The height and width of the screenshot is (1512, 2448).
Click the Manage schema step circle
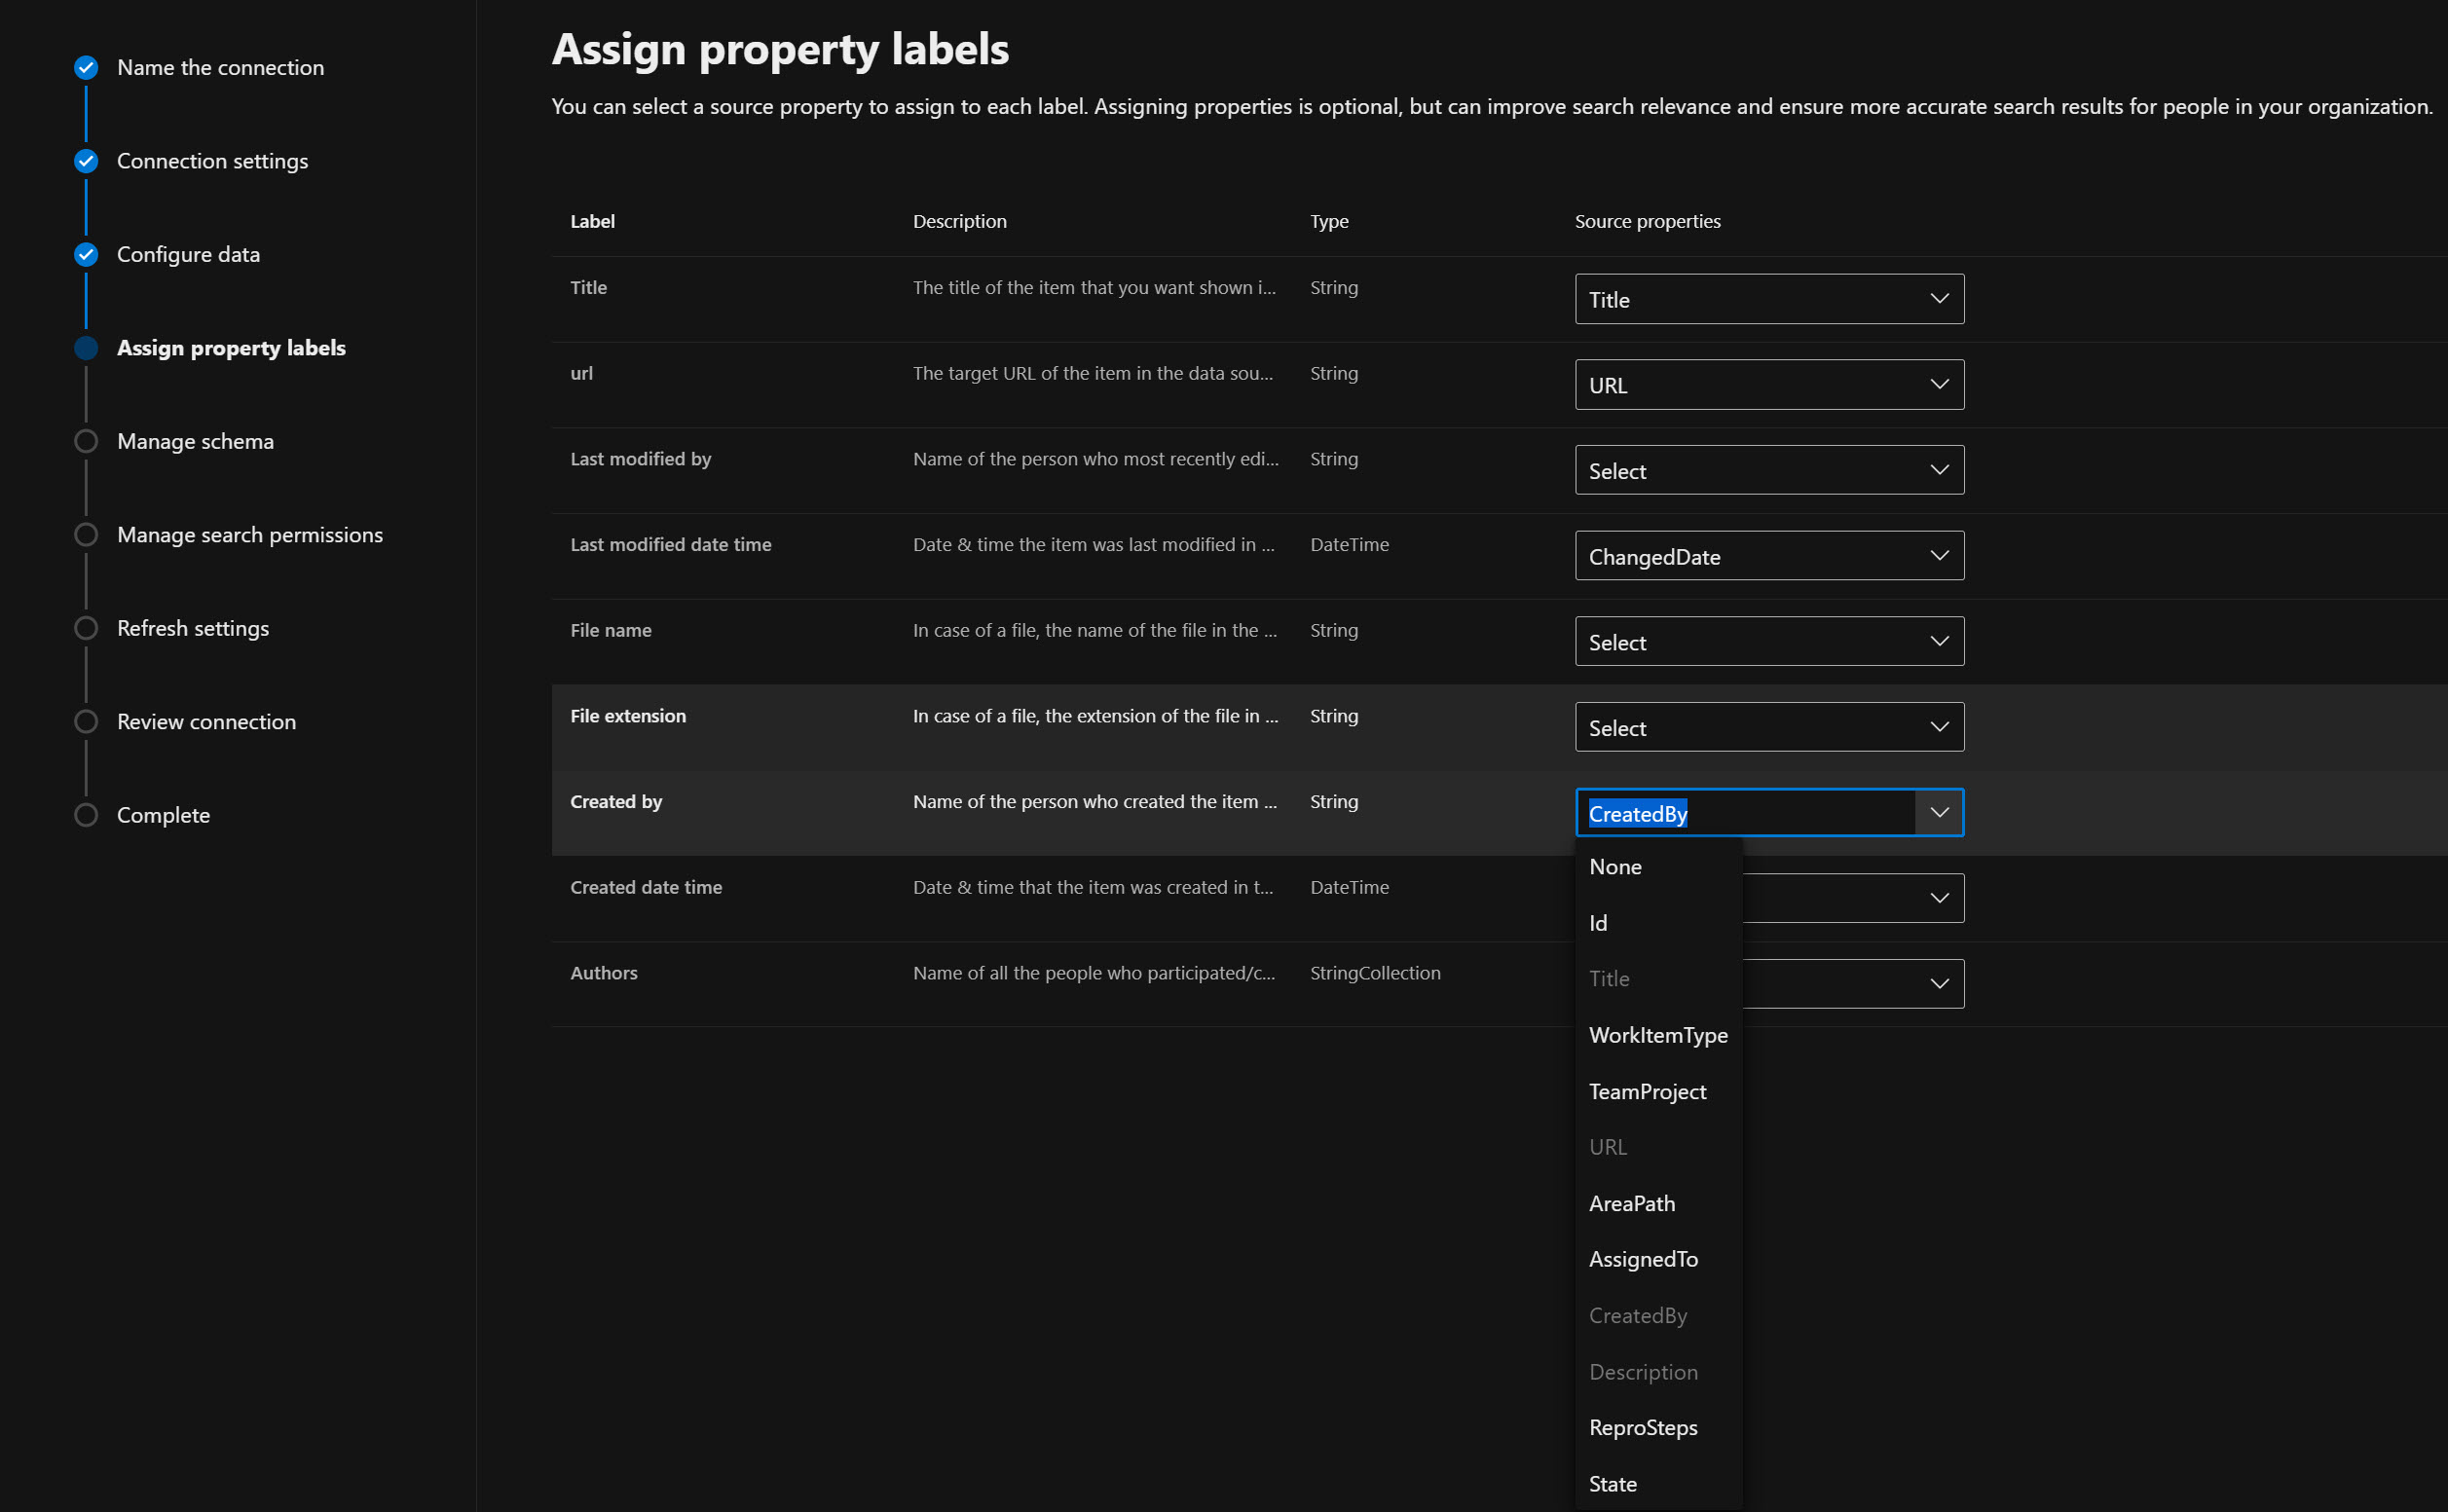(86, 442)
